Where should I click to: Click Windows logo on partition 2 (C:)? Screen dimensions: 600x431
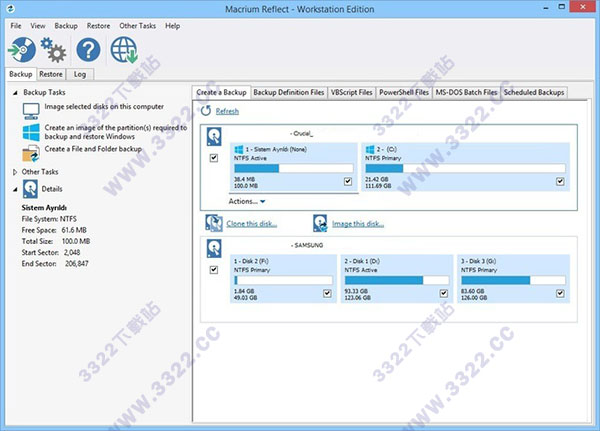370,149
